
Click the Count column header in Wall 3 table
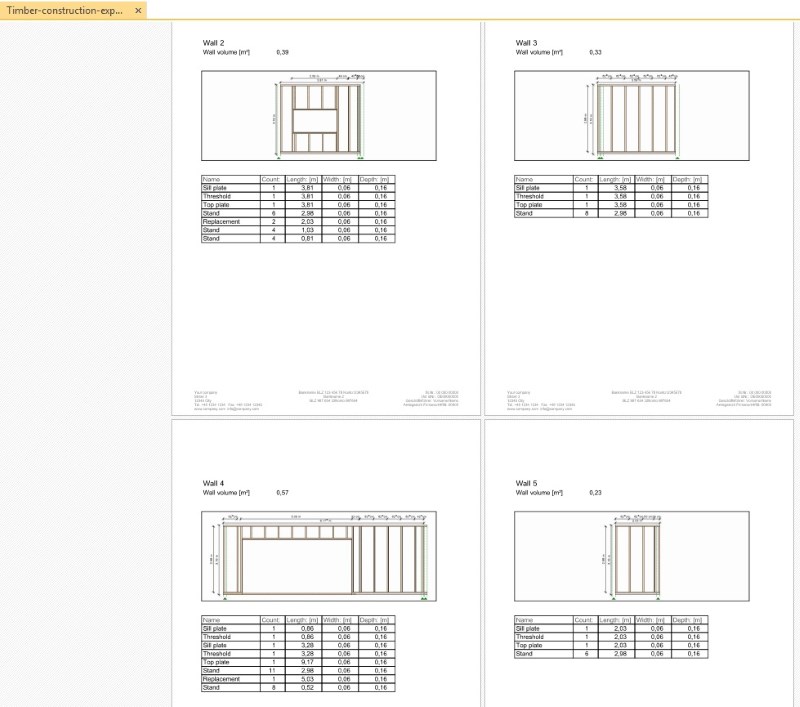[x=585, y=180]
